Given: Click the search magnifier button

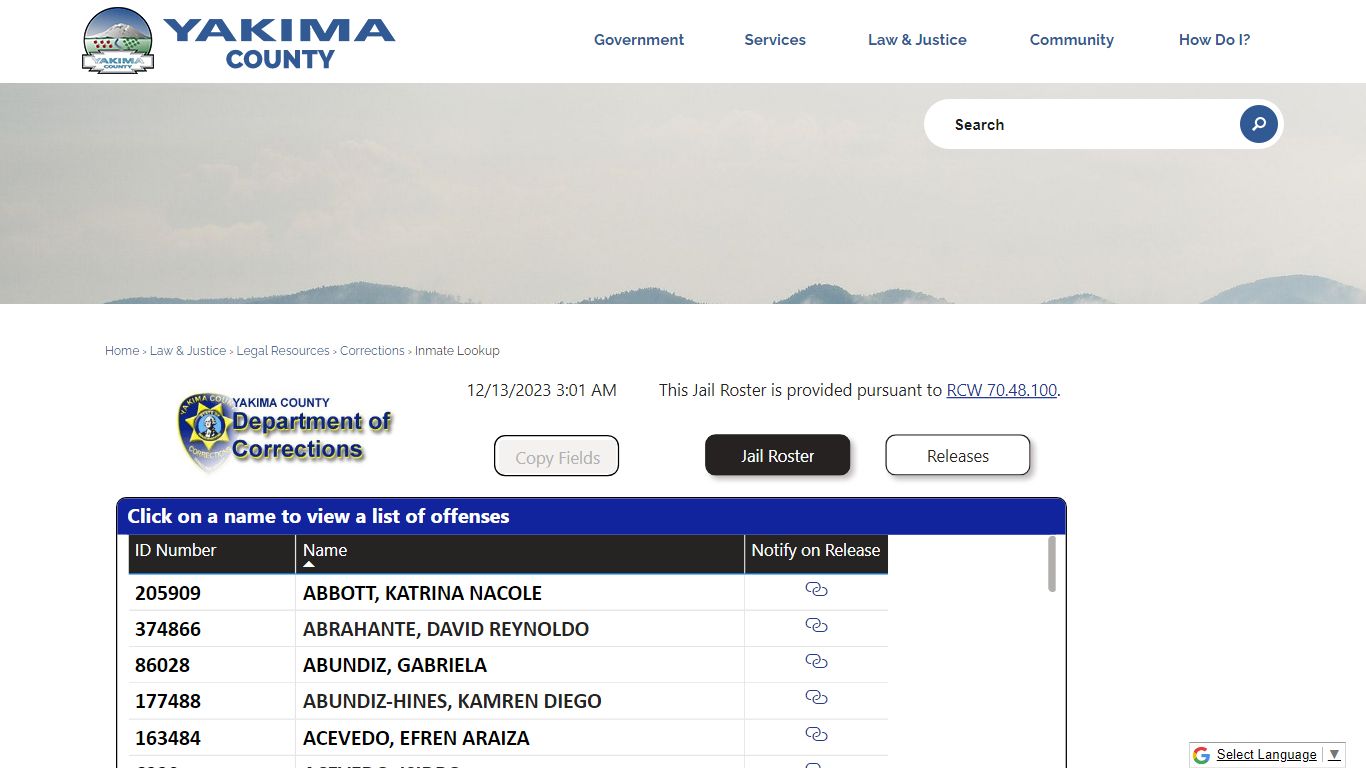Looking at the screenshot, I should coord(1259,124).
